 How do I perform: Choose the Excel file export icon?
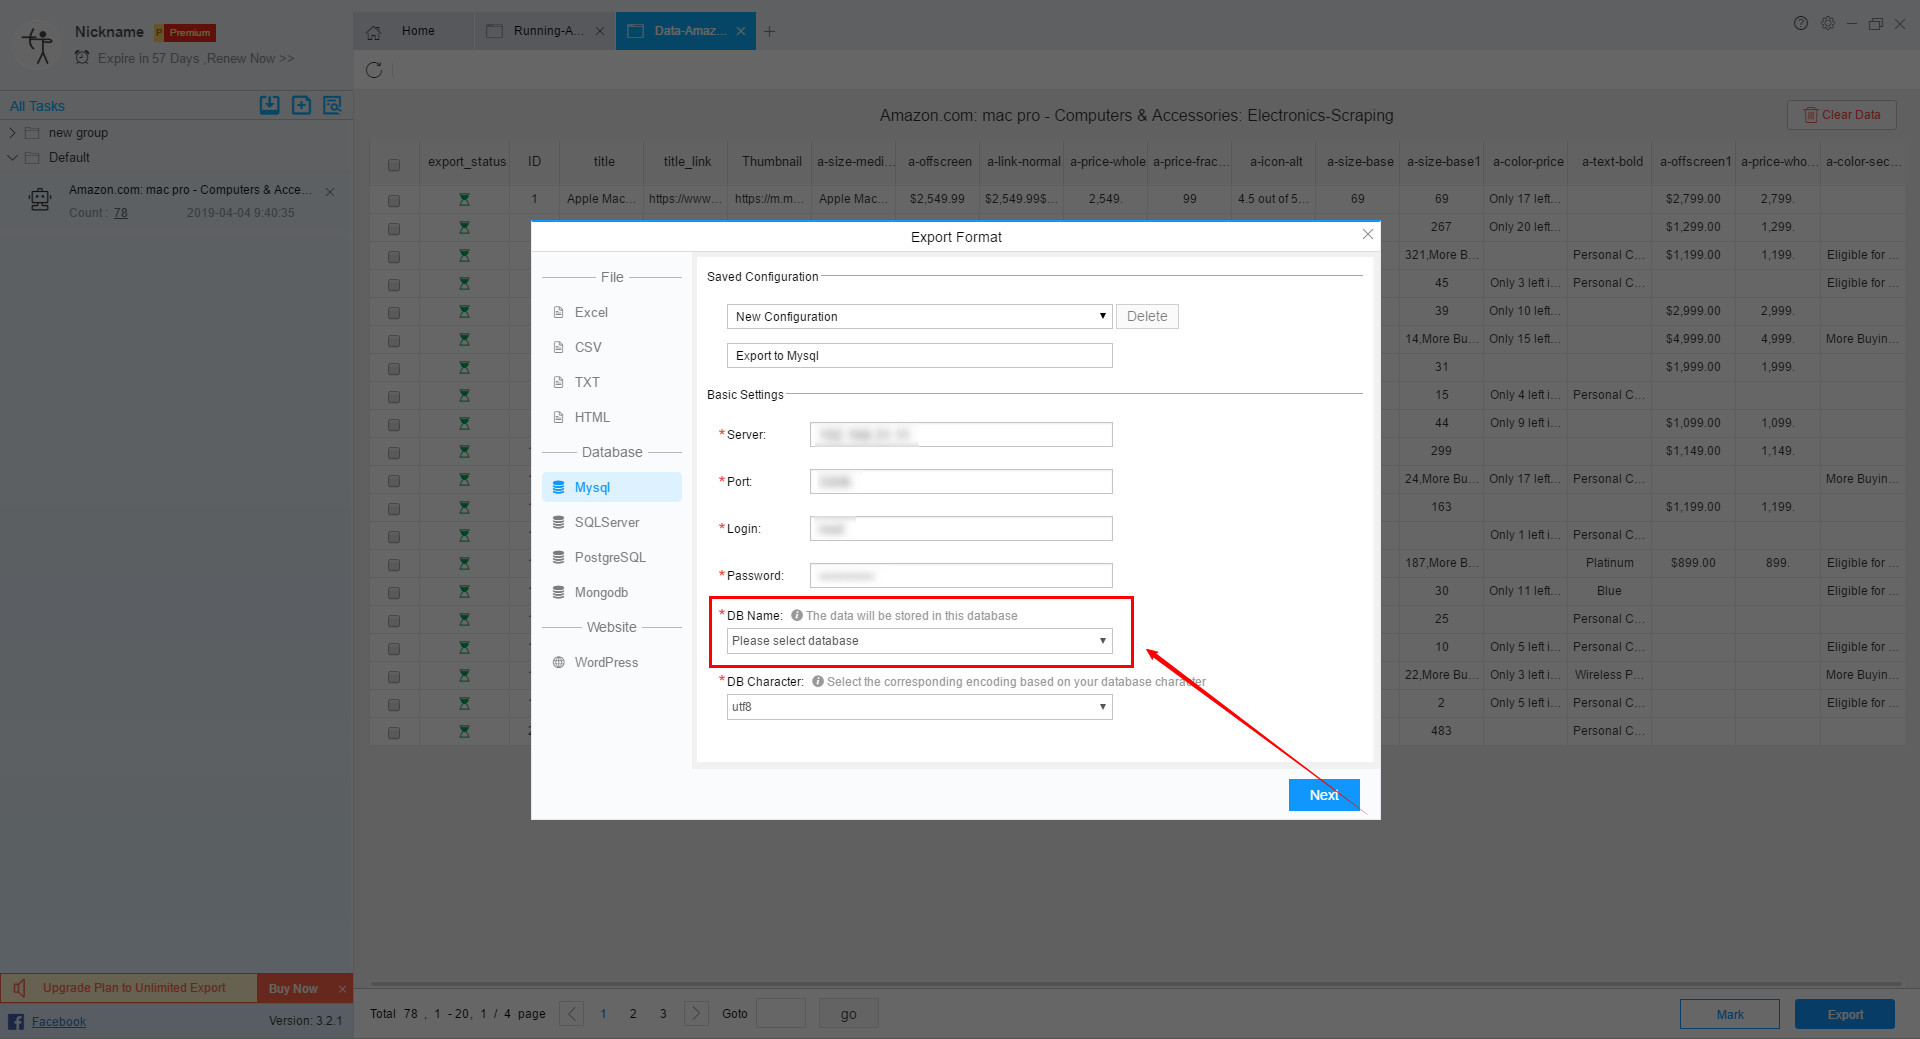[559, 313]
